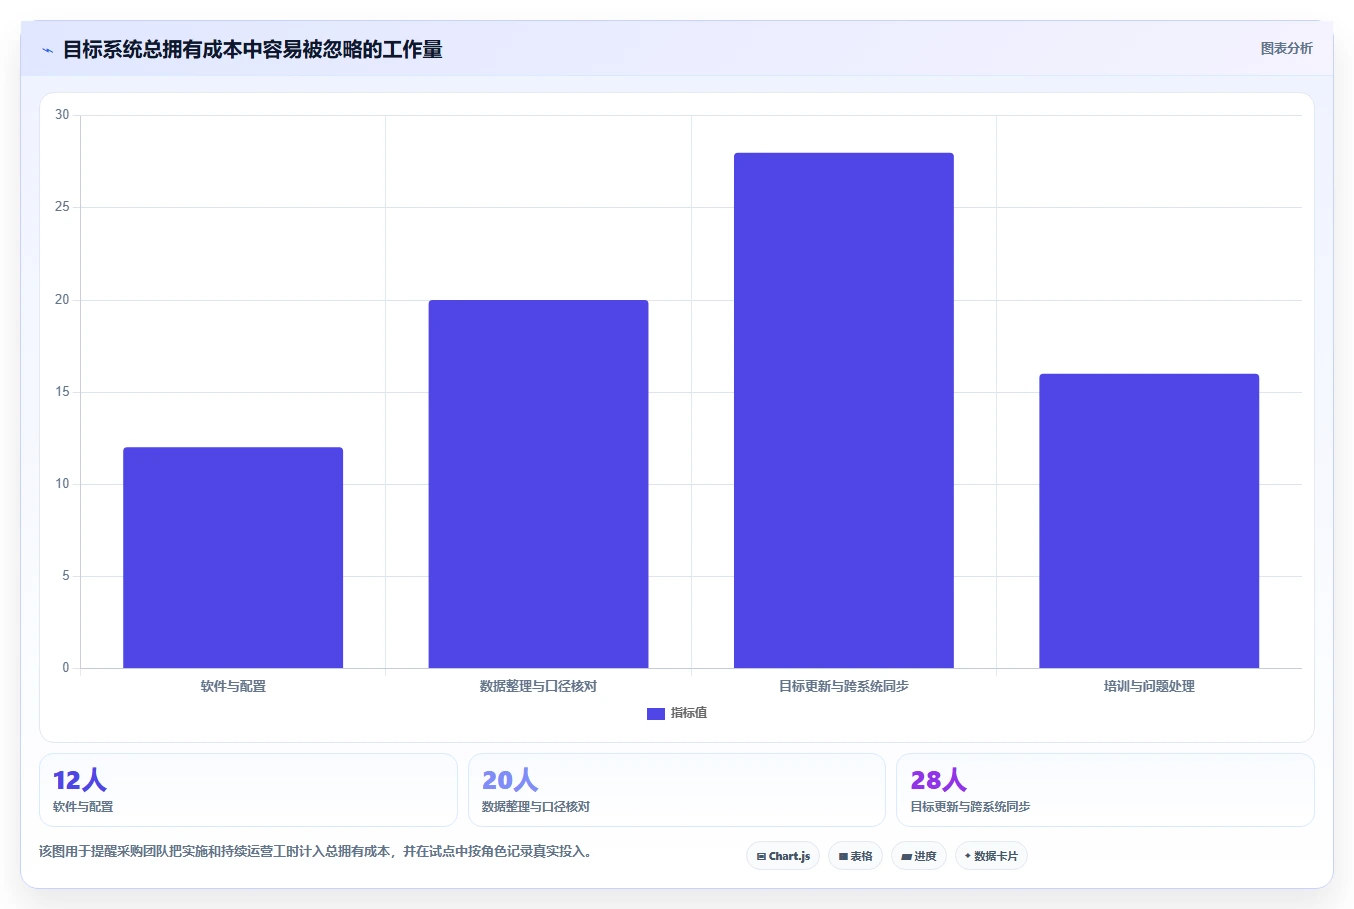The image size is (1354, 909).
Task: Open the 28人 目标更新与跨系统同步 stat card
Action: click(1105, 790)
